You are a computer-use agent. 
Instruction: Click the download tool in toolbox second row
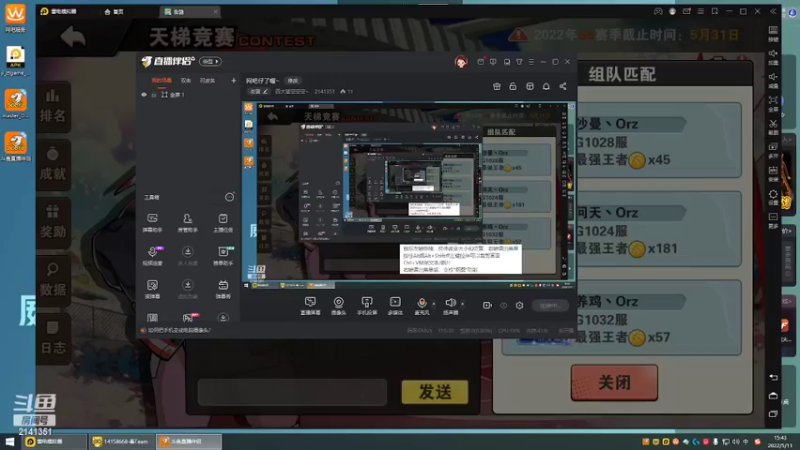tap(187, 255)
